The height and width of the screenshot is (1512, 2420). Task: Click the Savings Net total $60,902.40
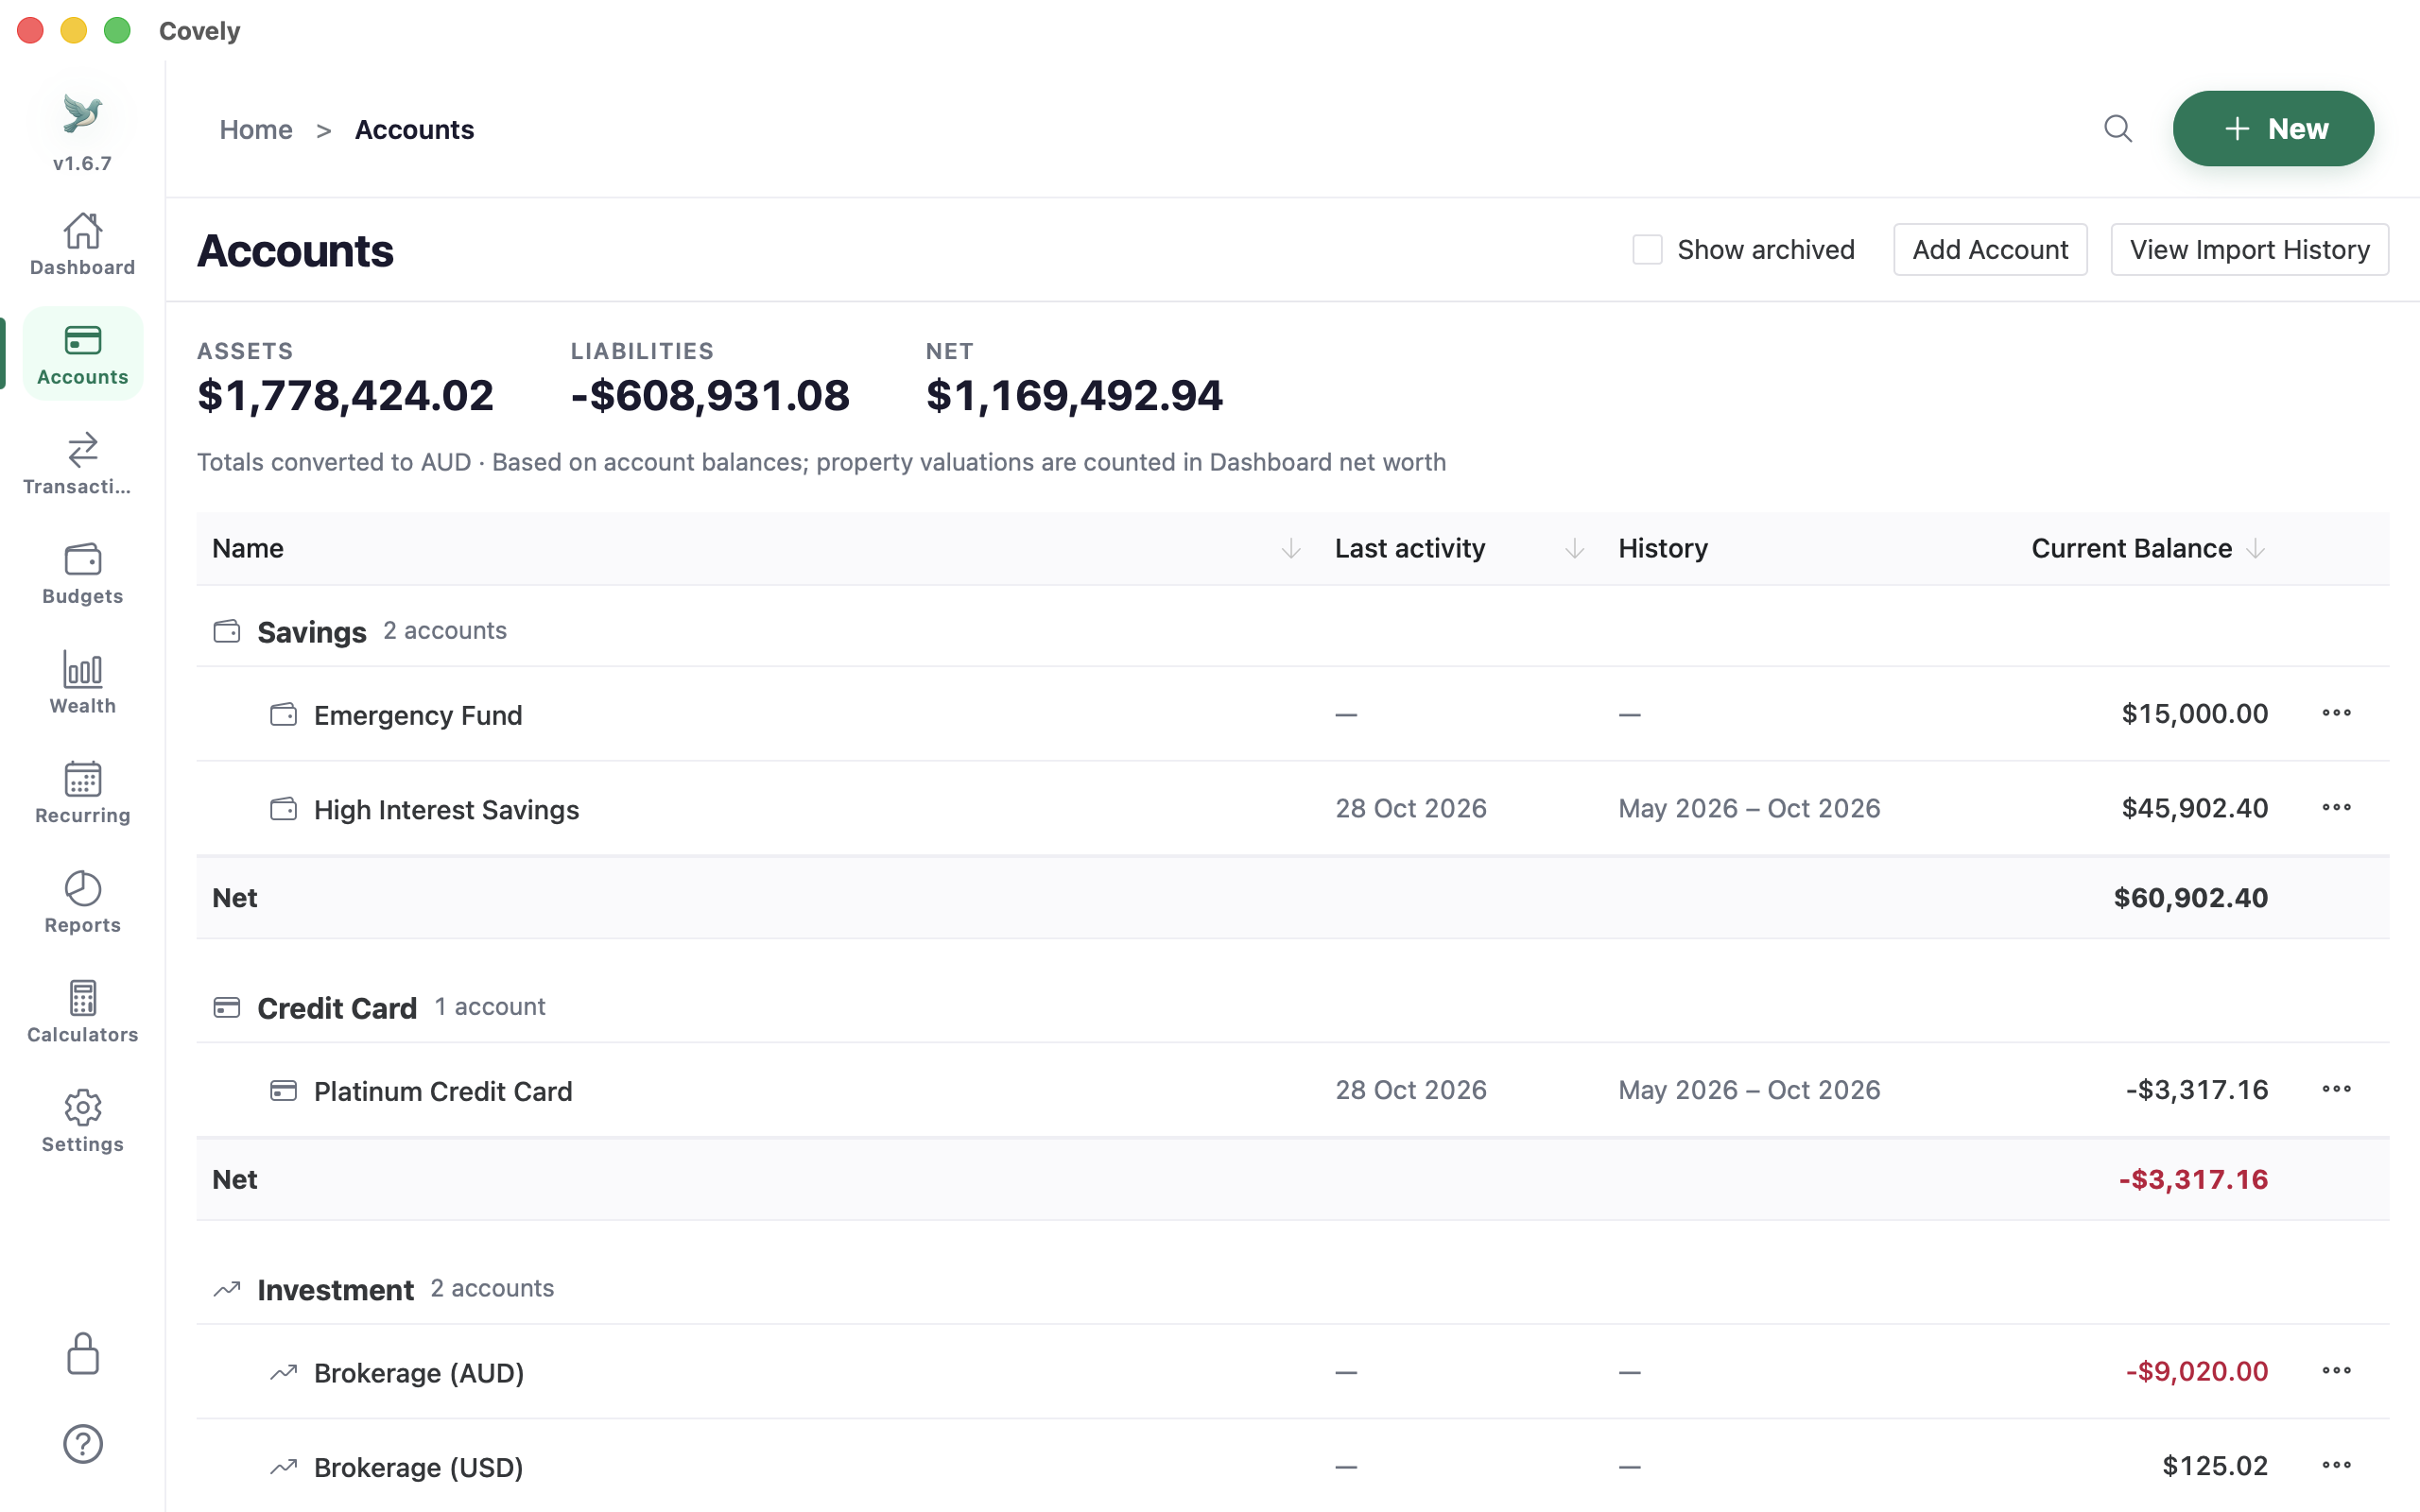point(2190,898)
